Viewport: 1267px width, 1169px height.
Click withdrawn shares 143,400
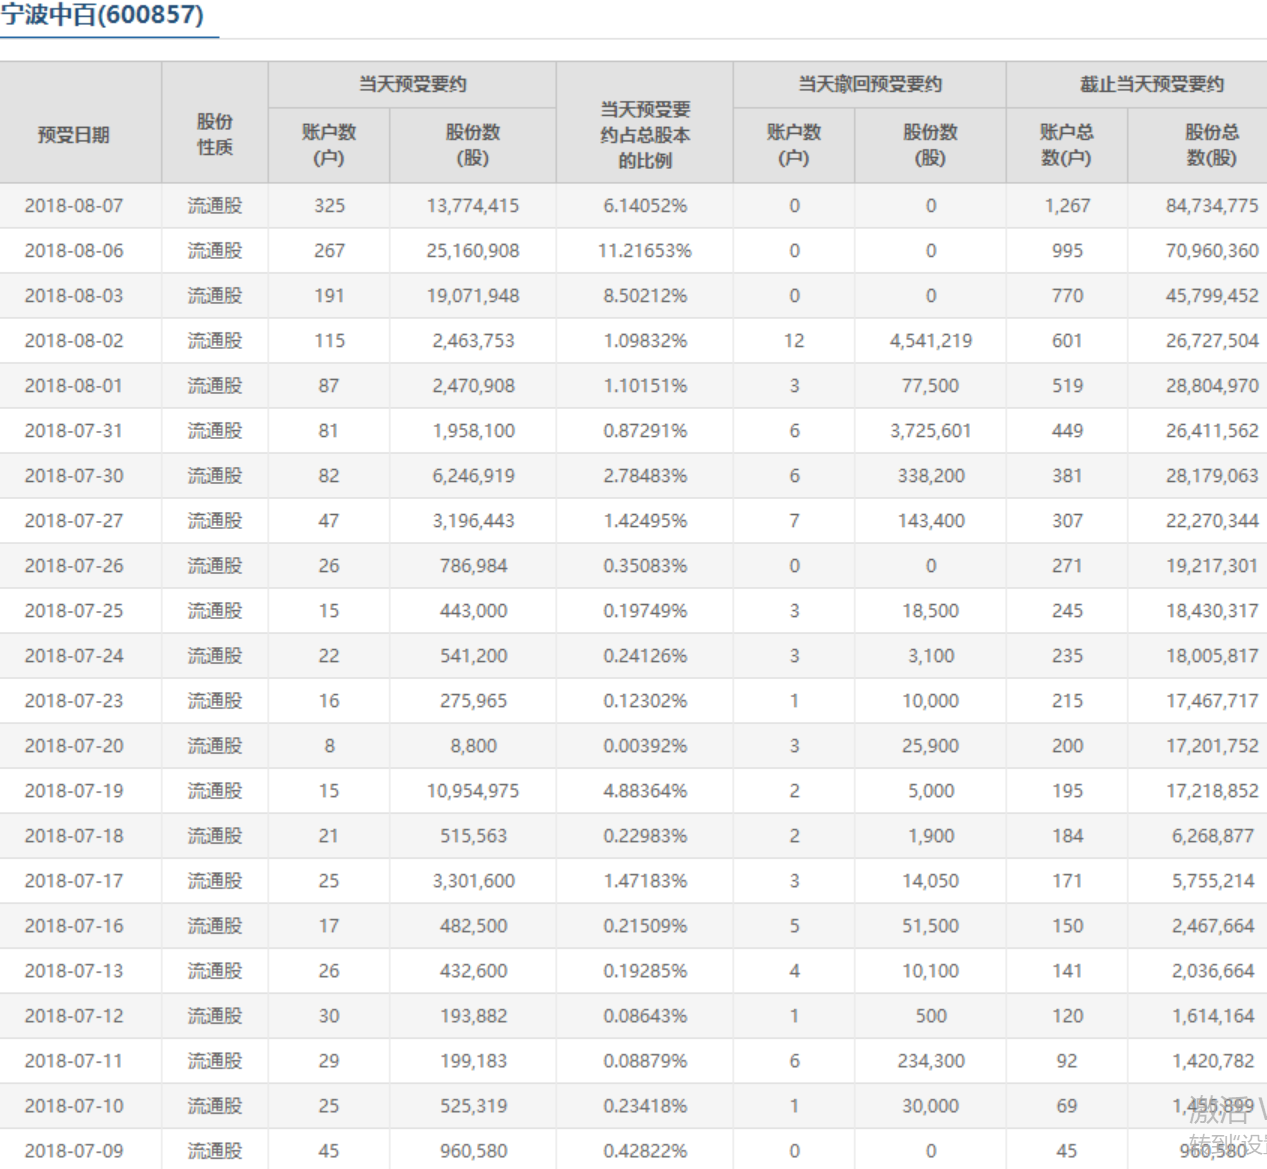tap(931, 521)
